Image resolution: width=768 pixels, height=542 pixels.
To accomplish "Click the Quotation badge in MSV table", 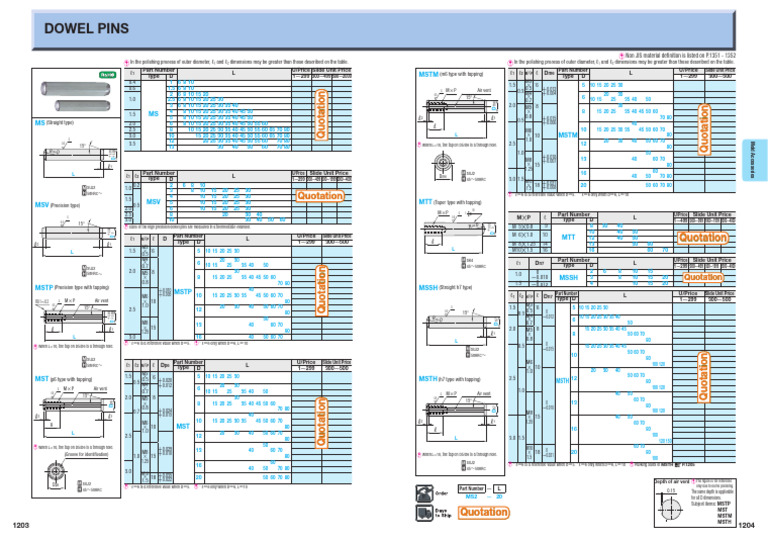I will (320, 196).
